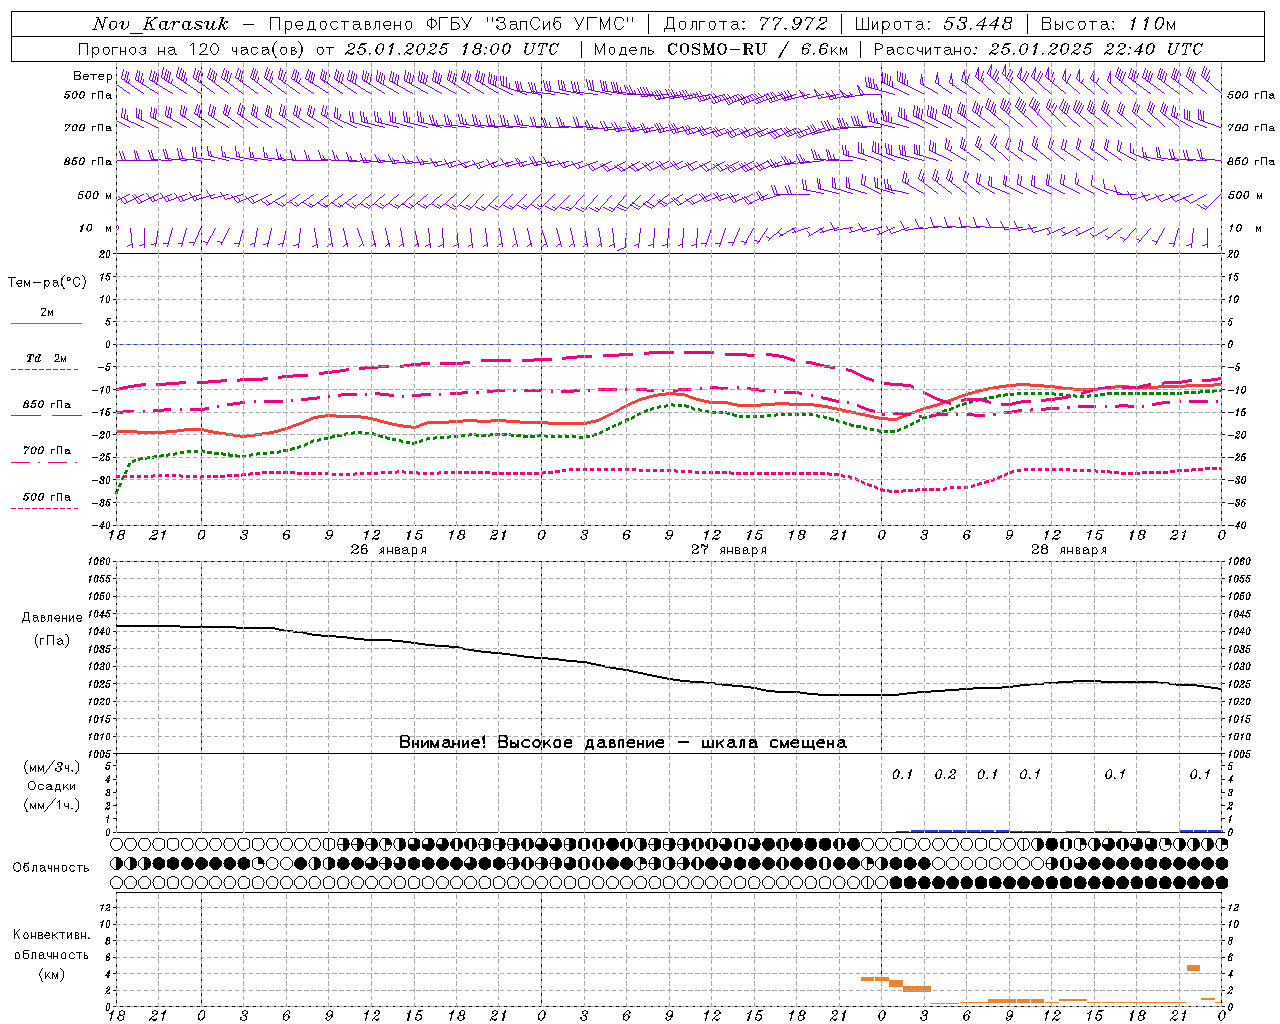
Task: Click the 'Td 2м' dew point legend entry
Action: tap(46, 358)
